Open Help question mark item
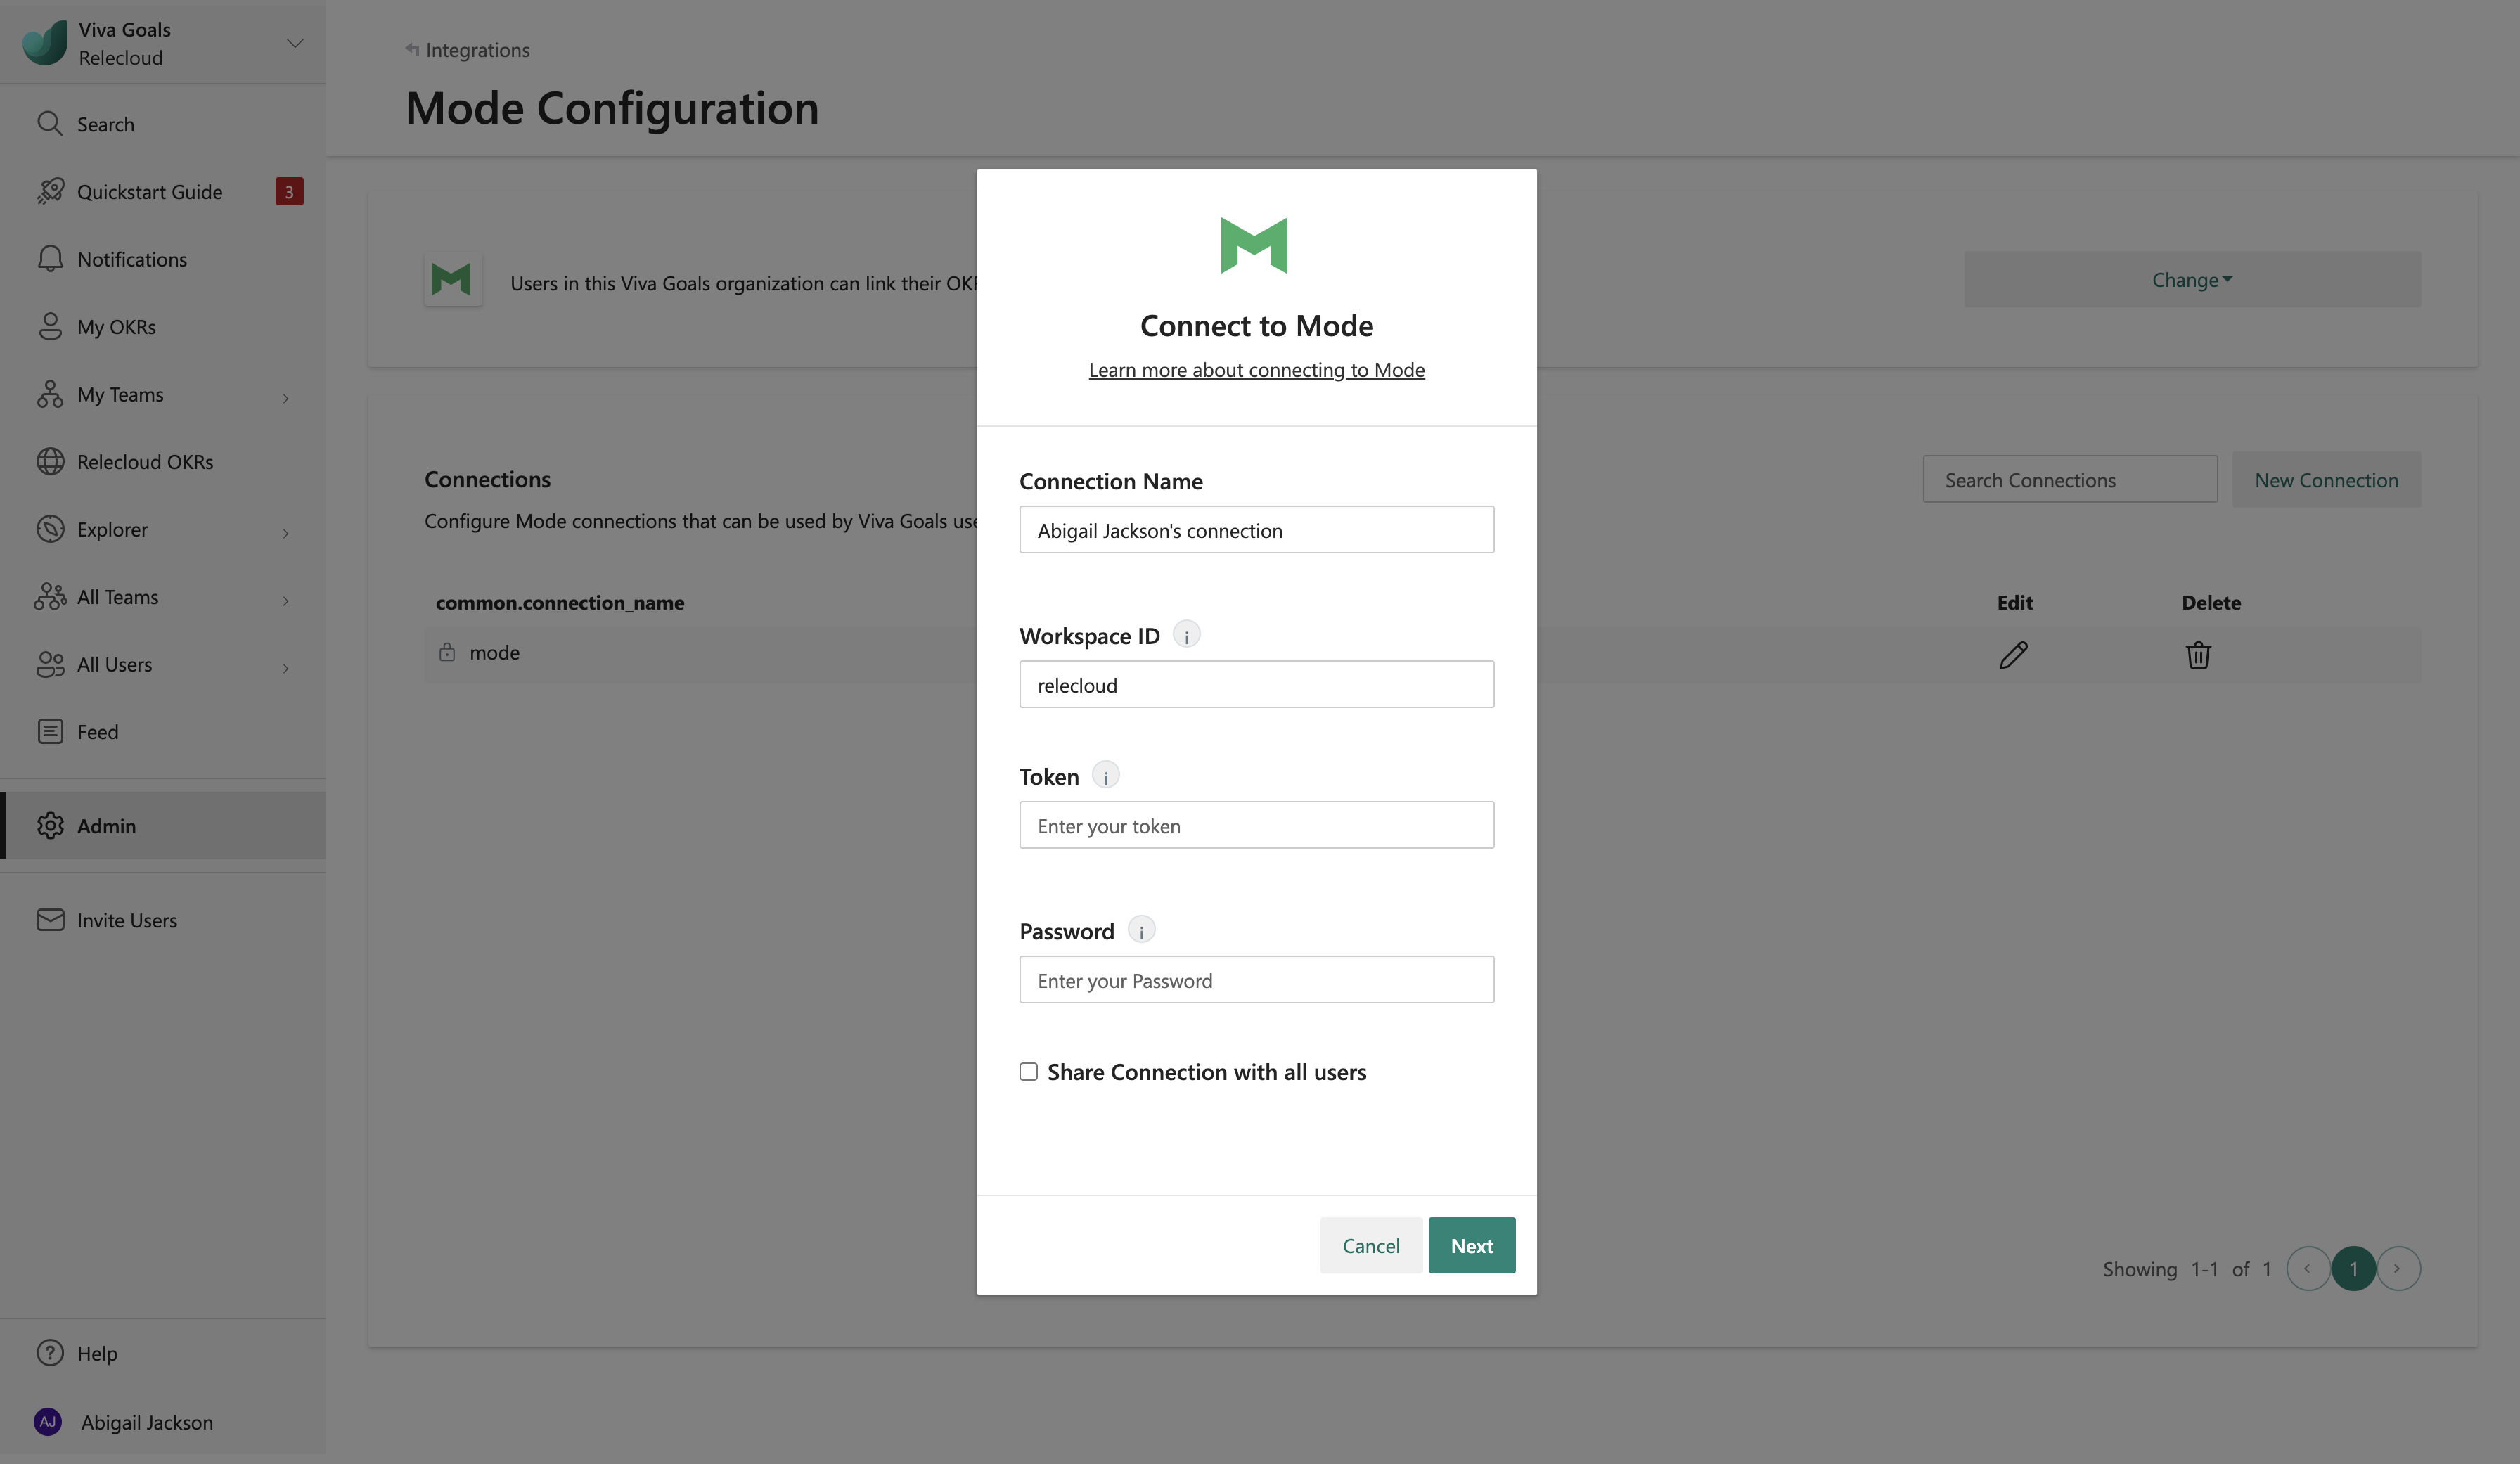Image resolution: width=2520 pixels, height=1464 pixels. [x=96, y=1353]
